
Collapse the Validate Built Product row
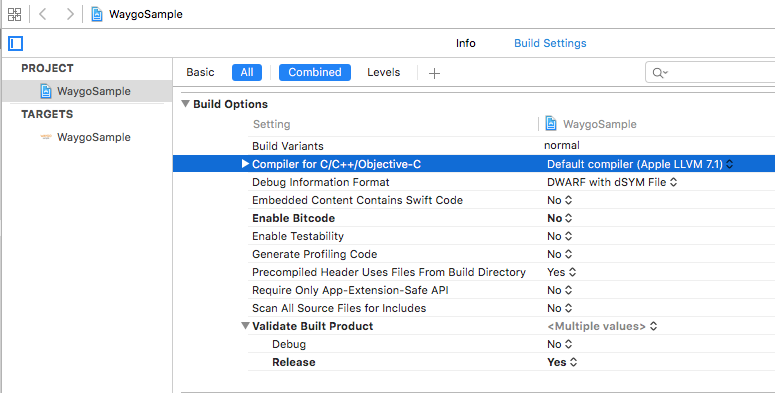point(245,326)
